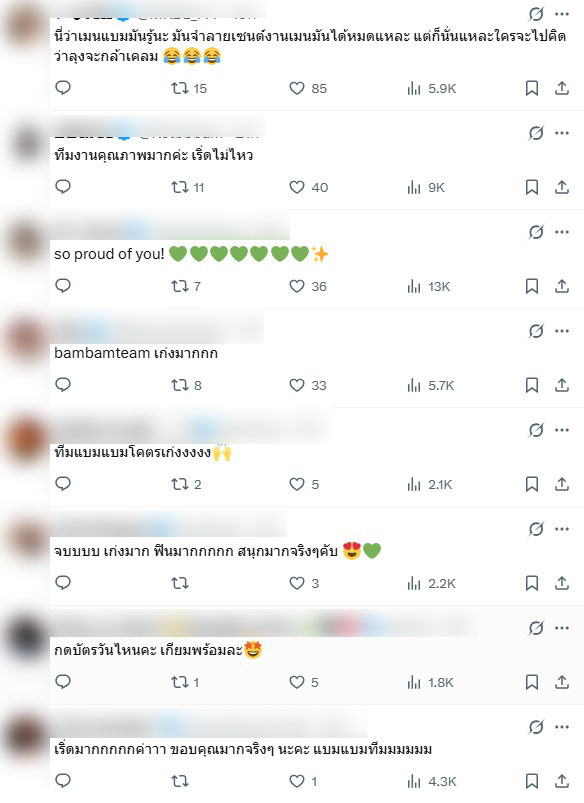This screenshot has width=584, height=803.
Task: Open the blurred avatar of 'bambamteam' commenter
Action: [x=26, y=338]
